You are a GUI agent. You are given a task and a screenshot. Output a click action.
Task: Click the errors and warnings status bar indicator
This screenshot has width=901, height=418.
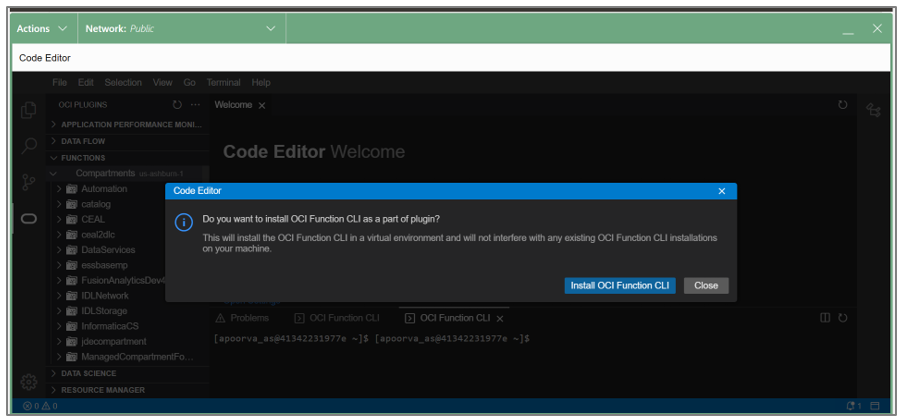pyautogui.click(x=40, y=406)
